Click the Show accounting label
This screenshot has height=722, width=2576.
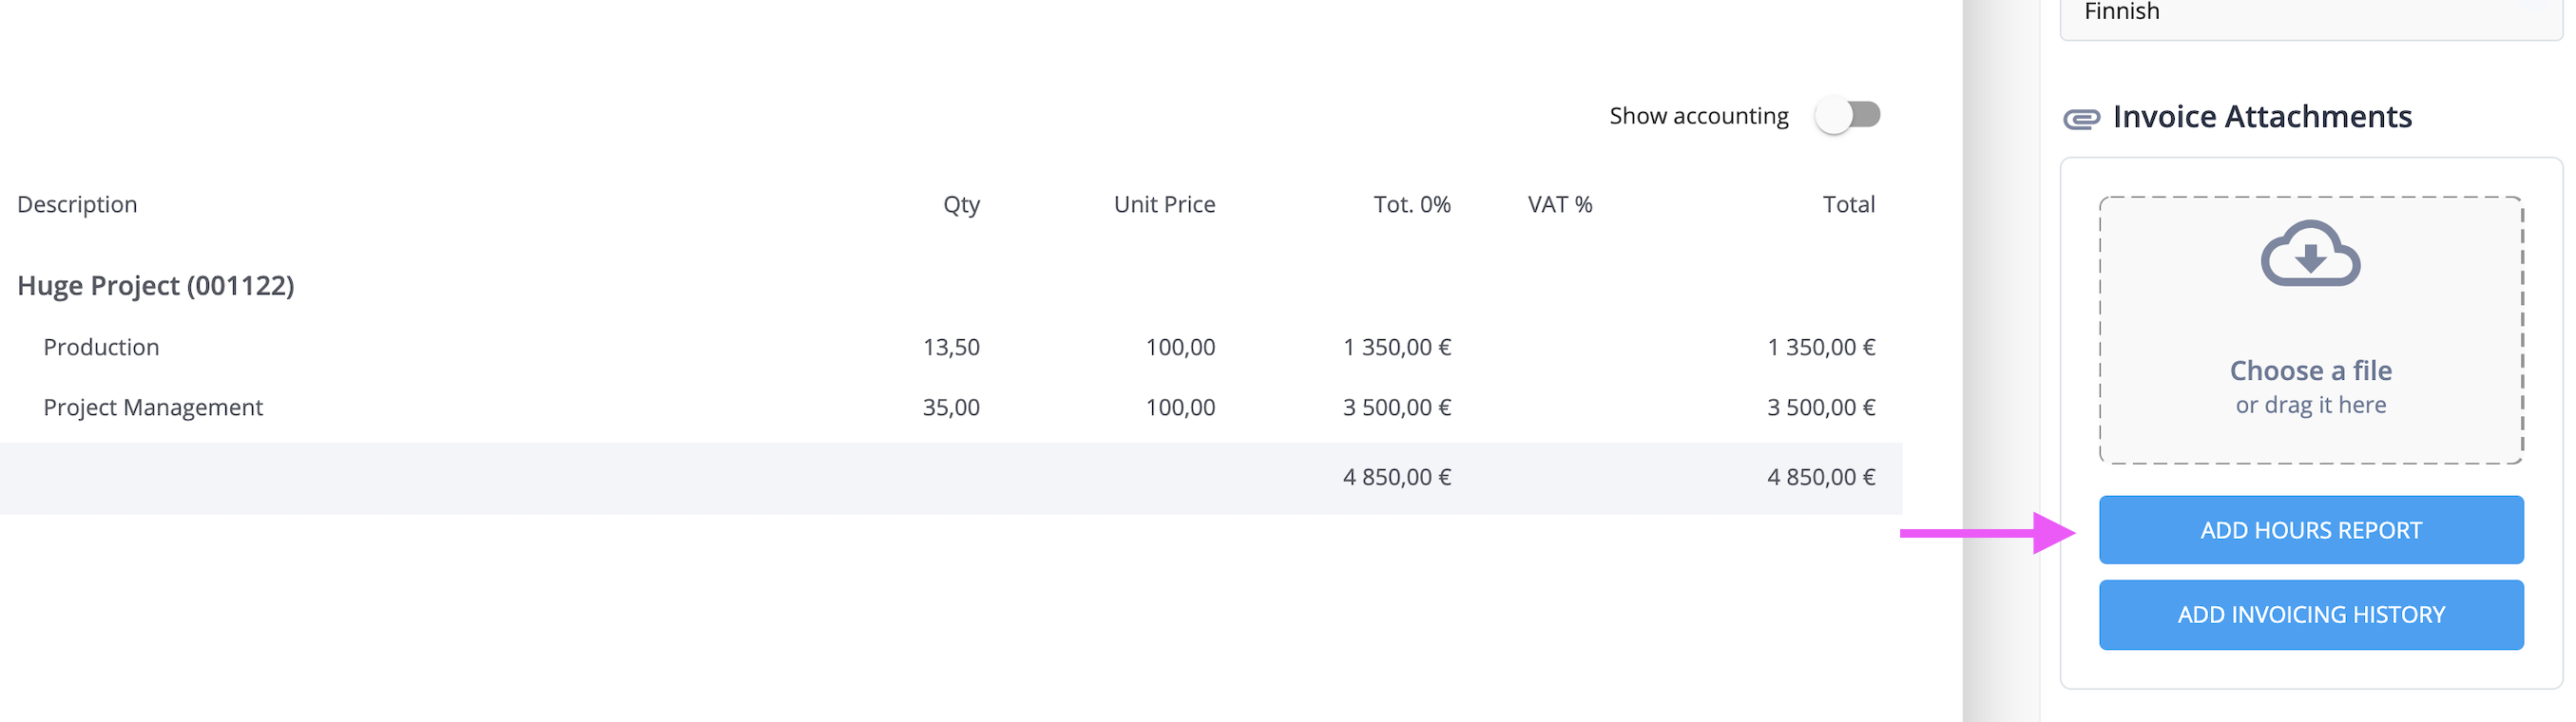(1698, 116)
